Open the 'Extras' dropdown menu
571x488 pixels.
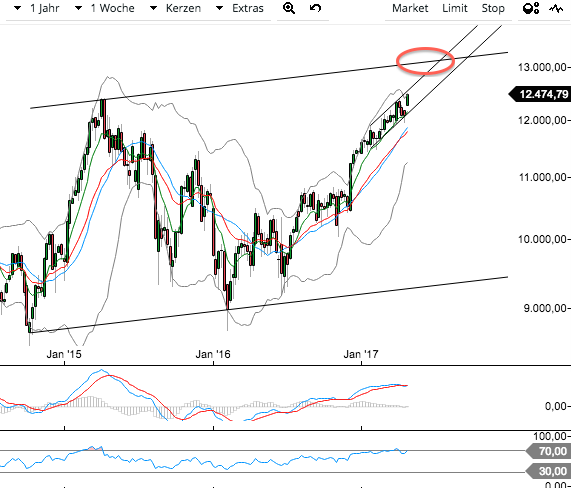click(240, 8)
